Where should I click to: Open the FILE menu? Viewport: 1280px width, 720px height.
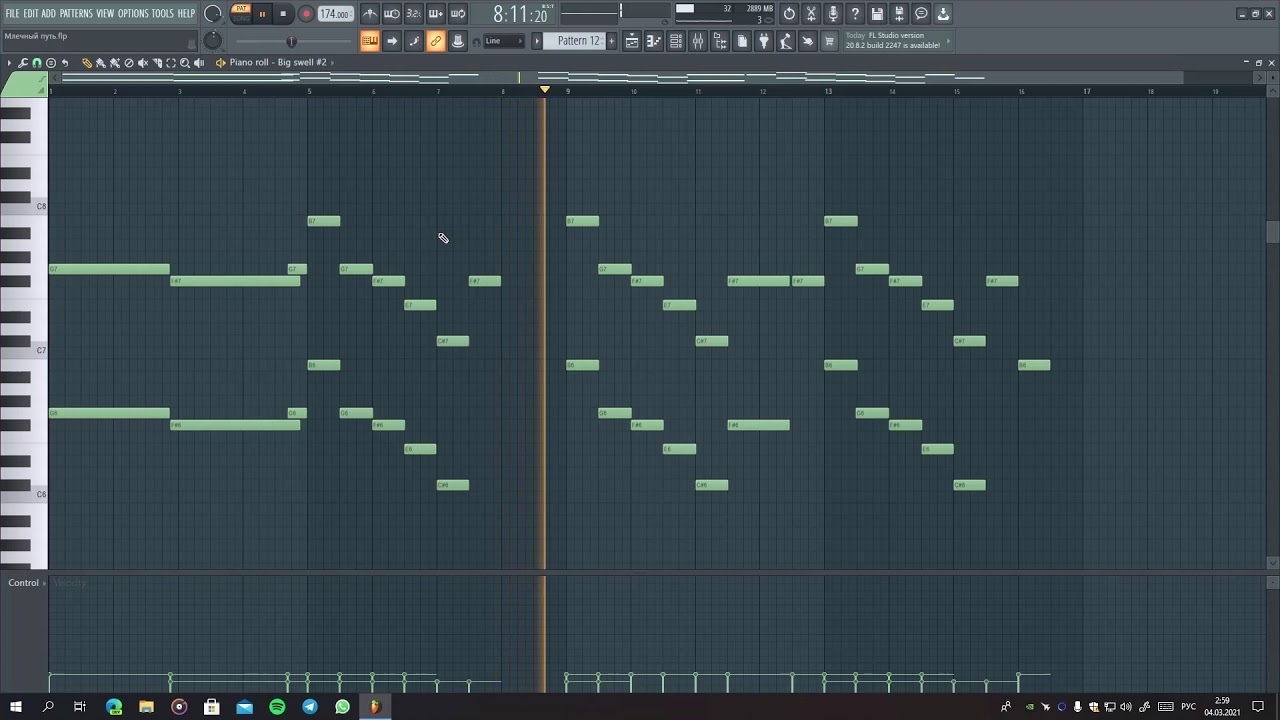12,14
